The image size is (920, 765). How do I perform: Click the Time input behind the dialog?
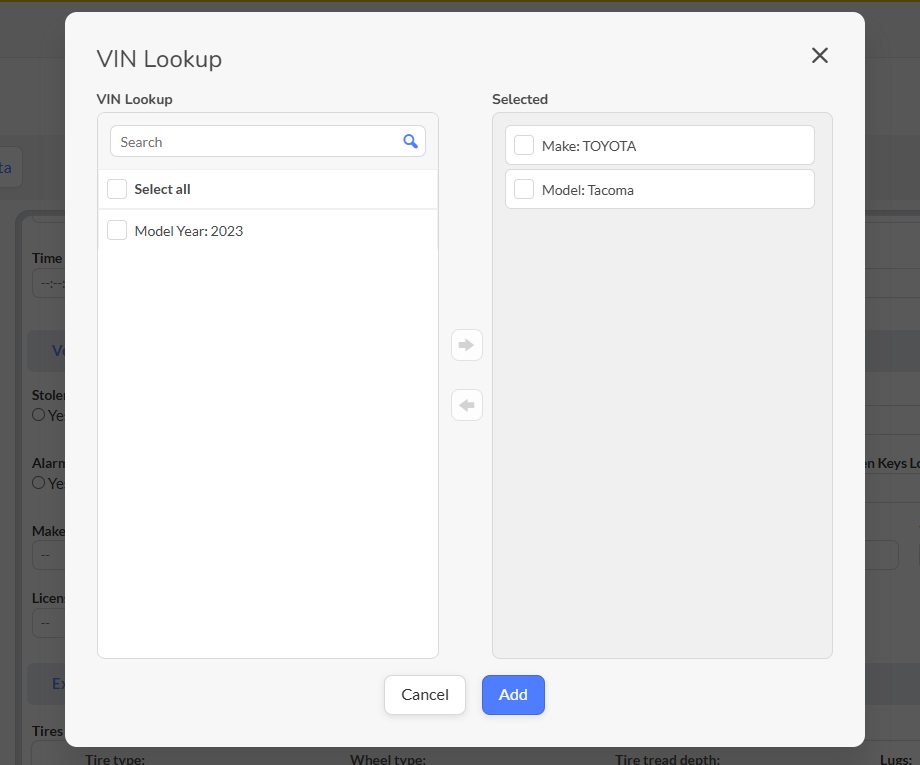tap(48, 284)
